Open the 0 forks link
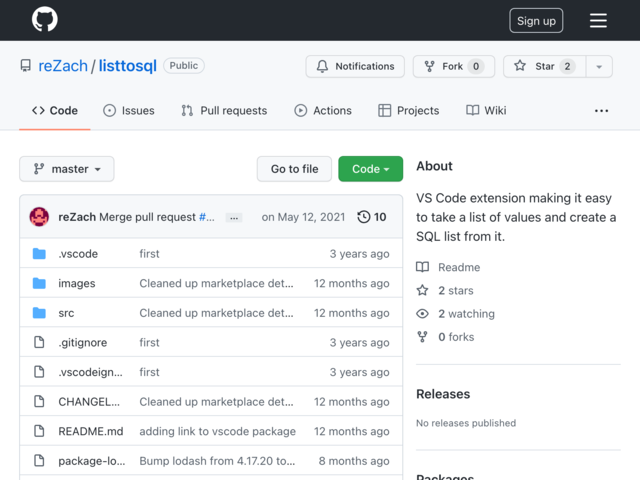The image size is (640, 480). [456, 337]
